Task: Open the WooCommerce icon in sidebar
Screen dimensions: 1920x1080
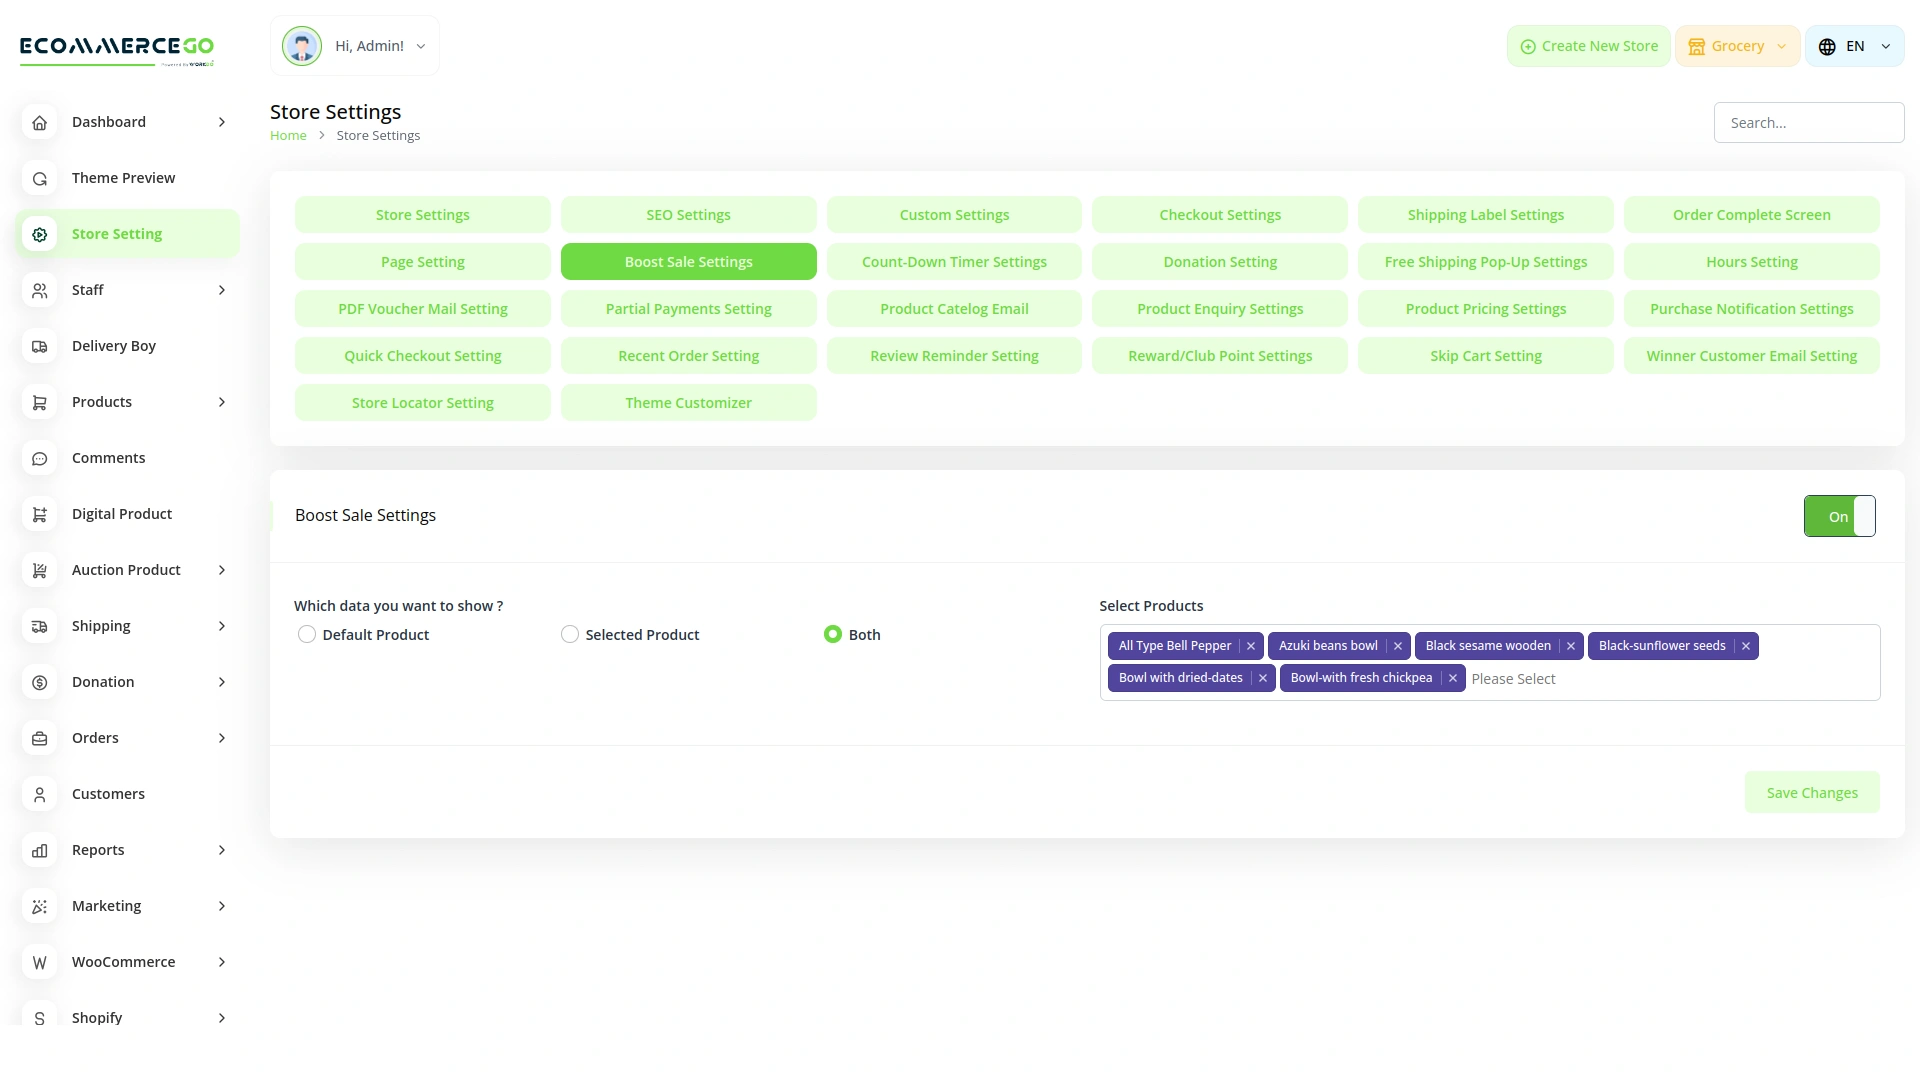Action: pos(39,962)
